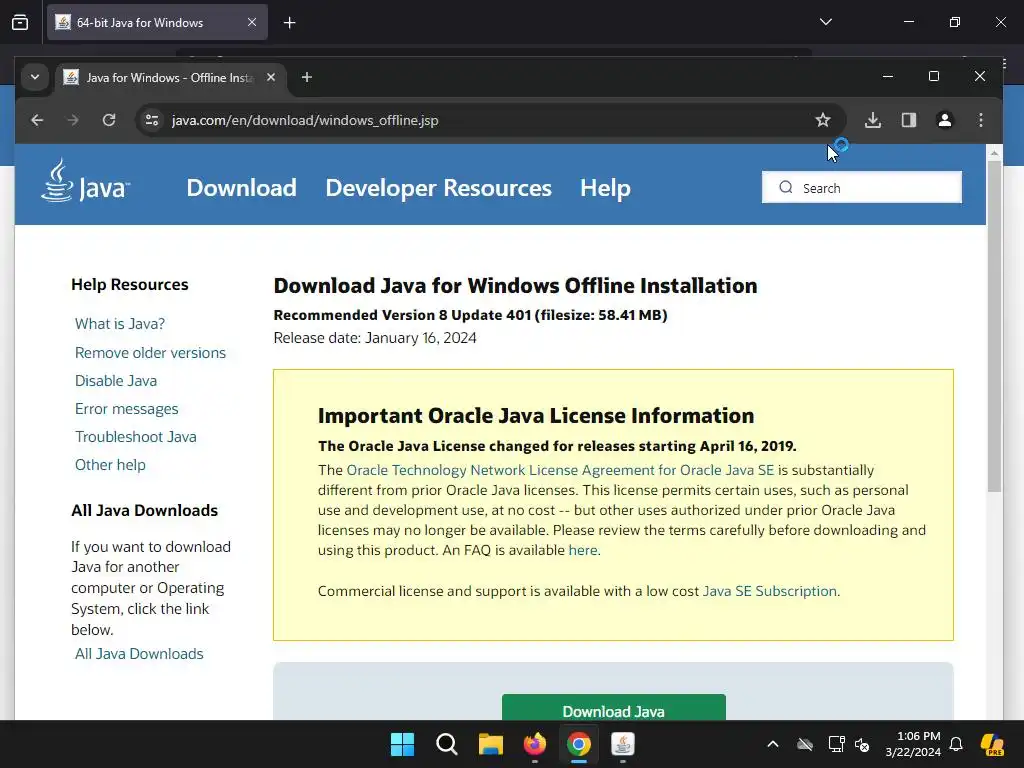The width and height of the screenshot is (1024, 768).
Task: Open Chrome three-dot menu
Action: [x=981, y=120]
